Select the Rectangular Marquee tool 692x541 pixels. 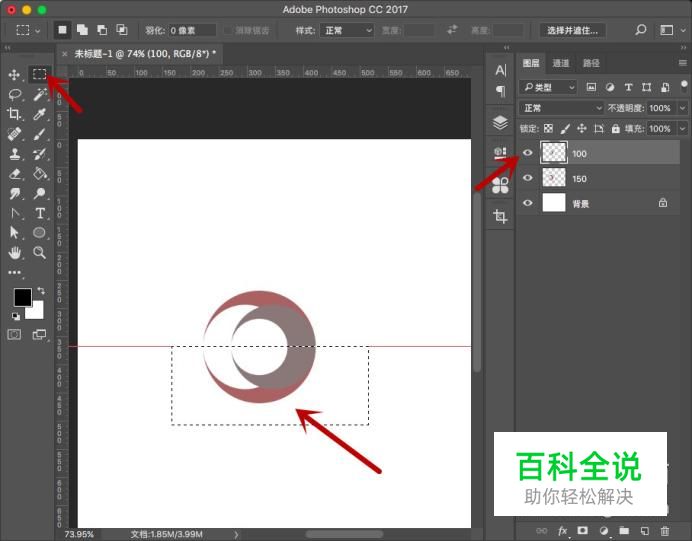tap(39, 74)
